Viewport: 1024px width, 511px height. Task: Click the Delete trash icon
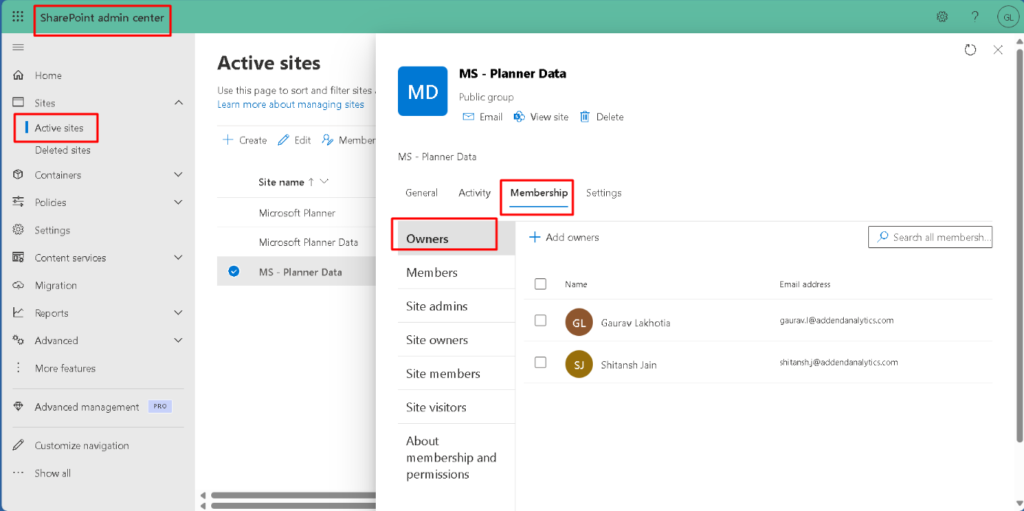[585, 117]
